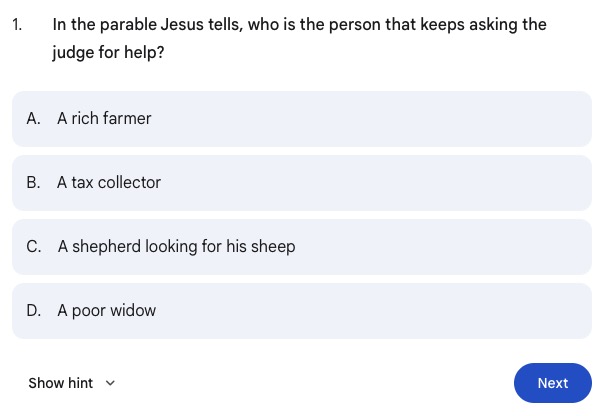Click the Next button

pos(552,383)
